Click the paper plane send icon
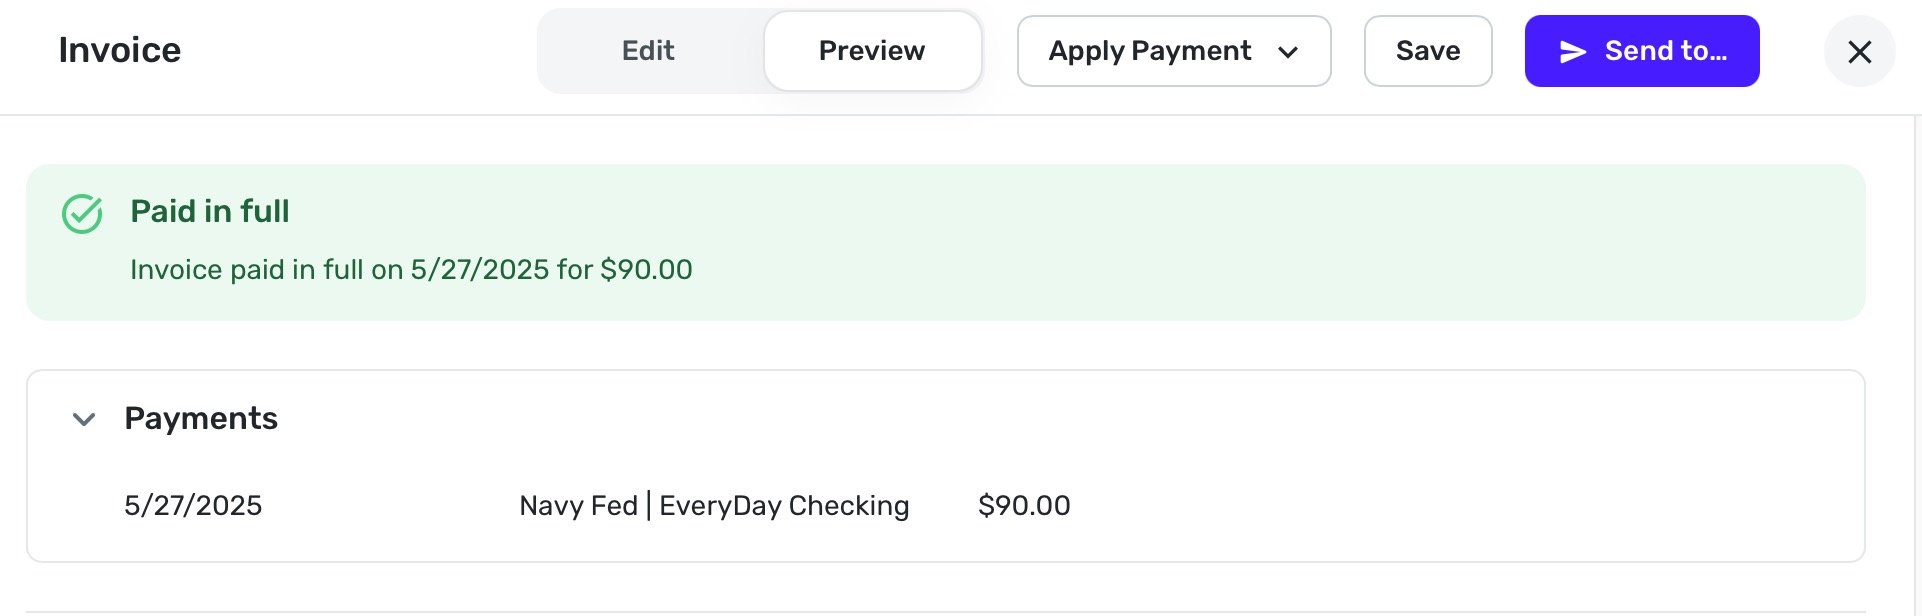 pos(1573,52)
